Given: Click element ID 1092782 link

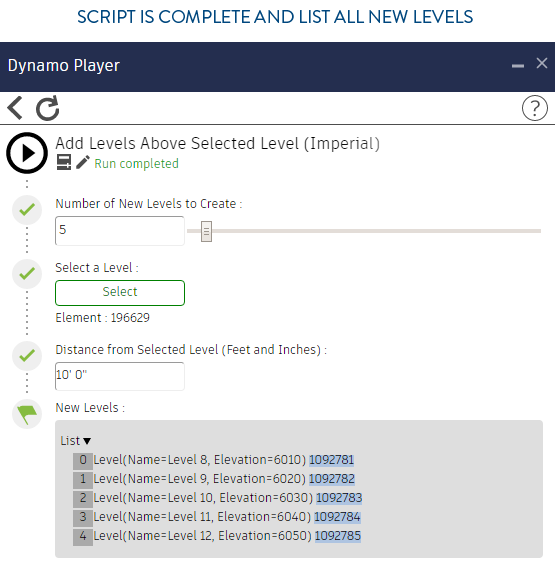Looking at the screenshot, I should [332, 479].
